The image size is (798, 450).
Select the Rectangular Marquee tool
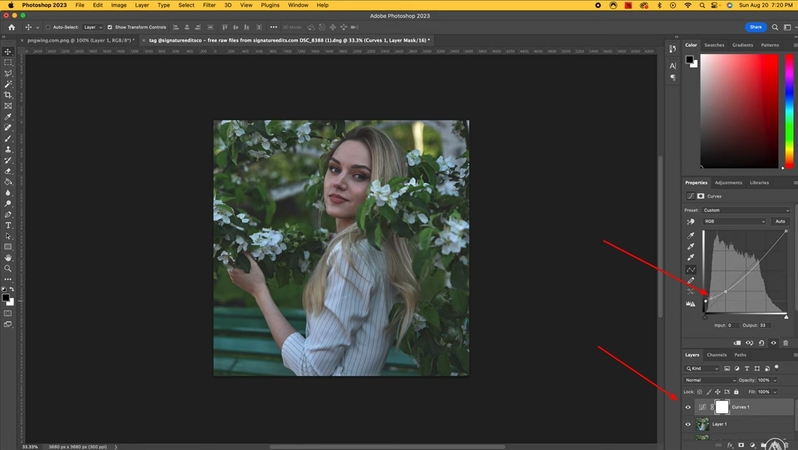pyautogui.click(x=8, y=62)
